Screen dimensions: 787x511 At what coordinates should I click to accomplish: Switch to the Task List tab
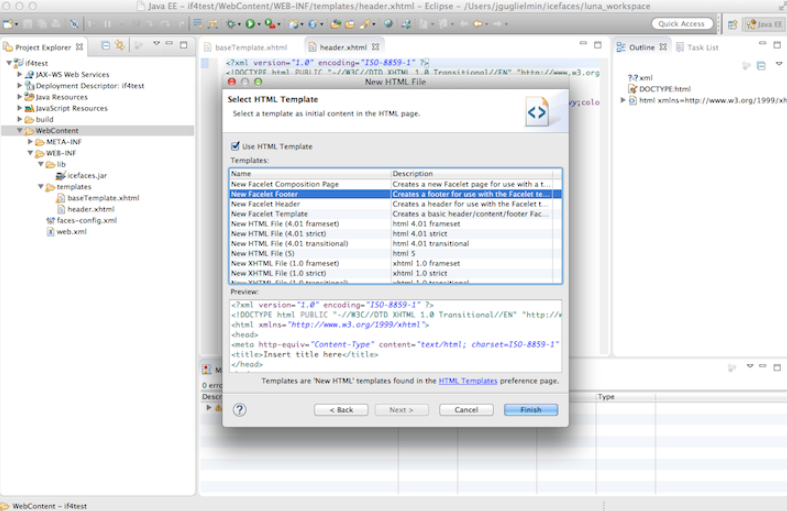(x=702, y=47)
